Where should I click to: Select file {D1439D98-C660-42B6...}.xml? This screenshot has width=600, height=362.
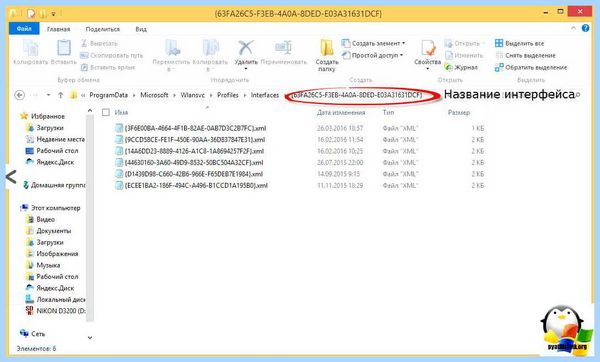(x=189, y=174)
